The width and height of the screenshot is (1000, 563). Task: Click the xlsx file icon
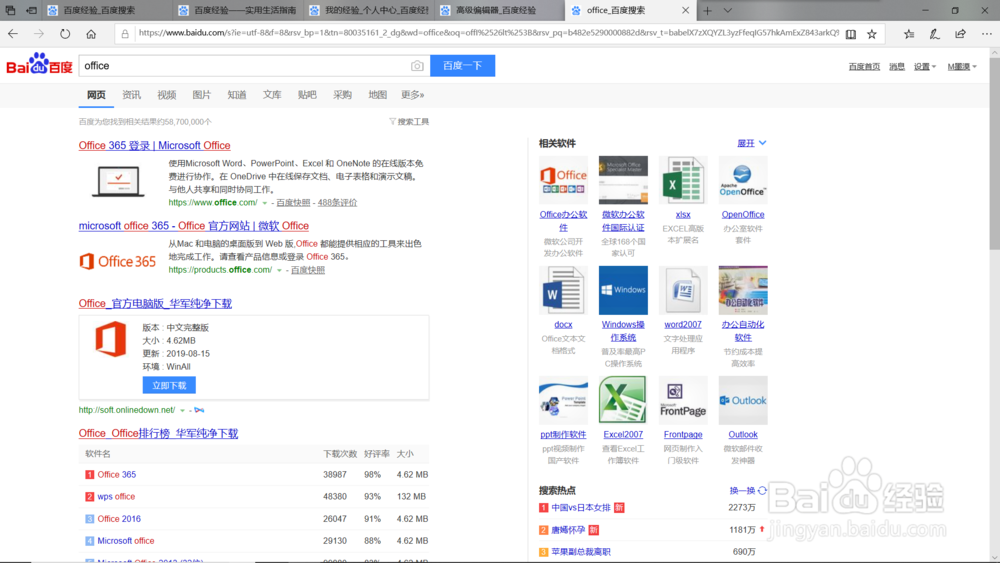683,180
